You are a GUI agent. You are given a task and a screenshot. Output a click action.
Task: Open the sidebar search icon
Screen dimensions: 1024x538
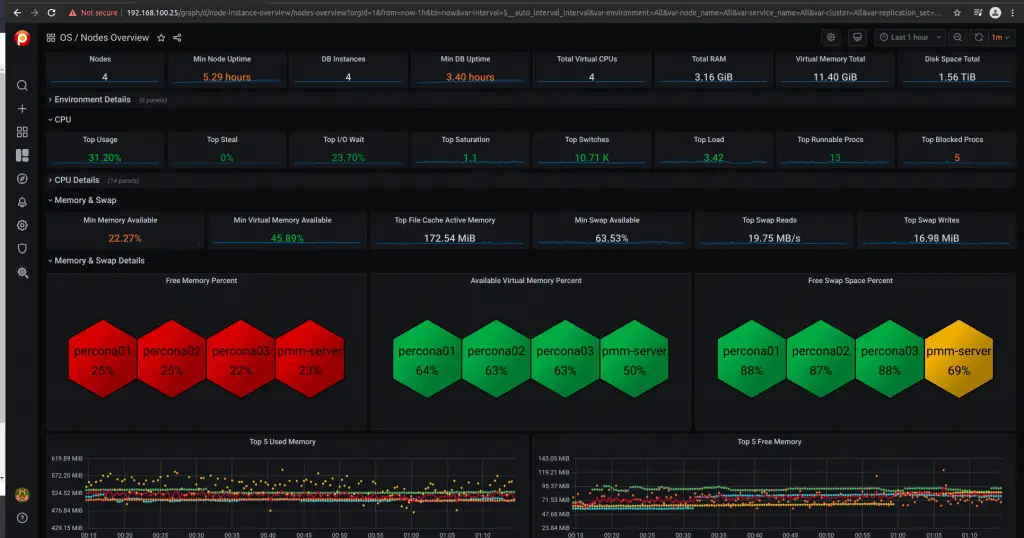coord(22,86)
